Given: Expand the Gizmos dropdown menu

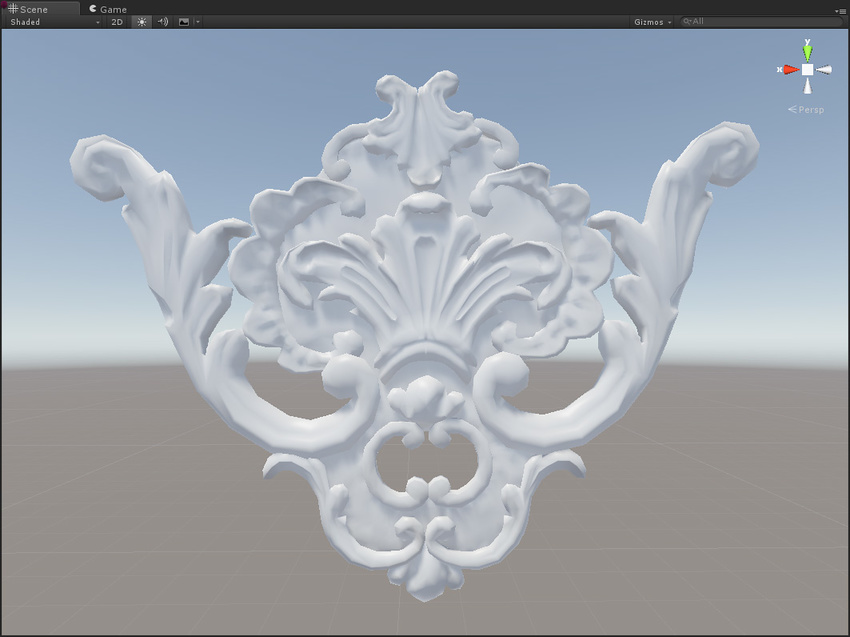Looking at the screenshot, I should point(652,21).
